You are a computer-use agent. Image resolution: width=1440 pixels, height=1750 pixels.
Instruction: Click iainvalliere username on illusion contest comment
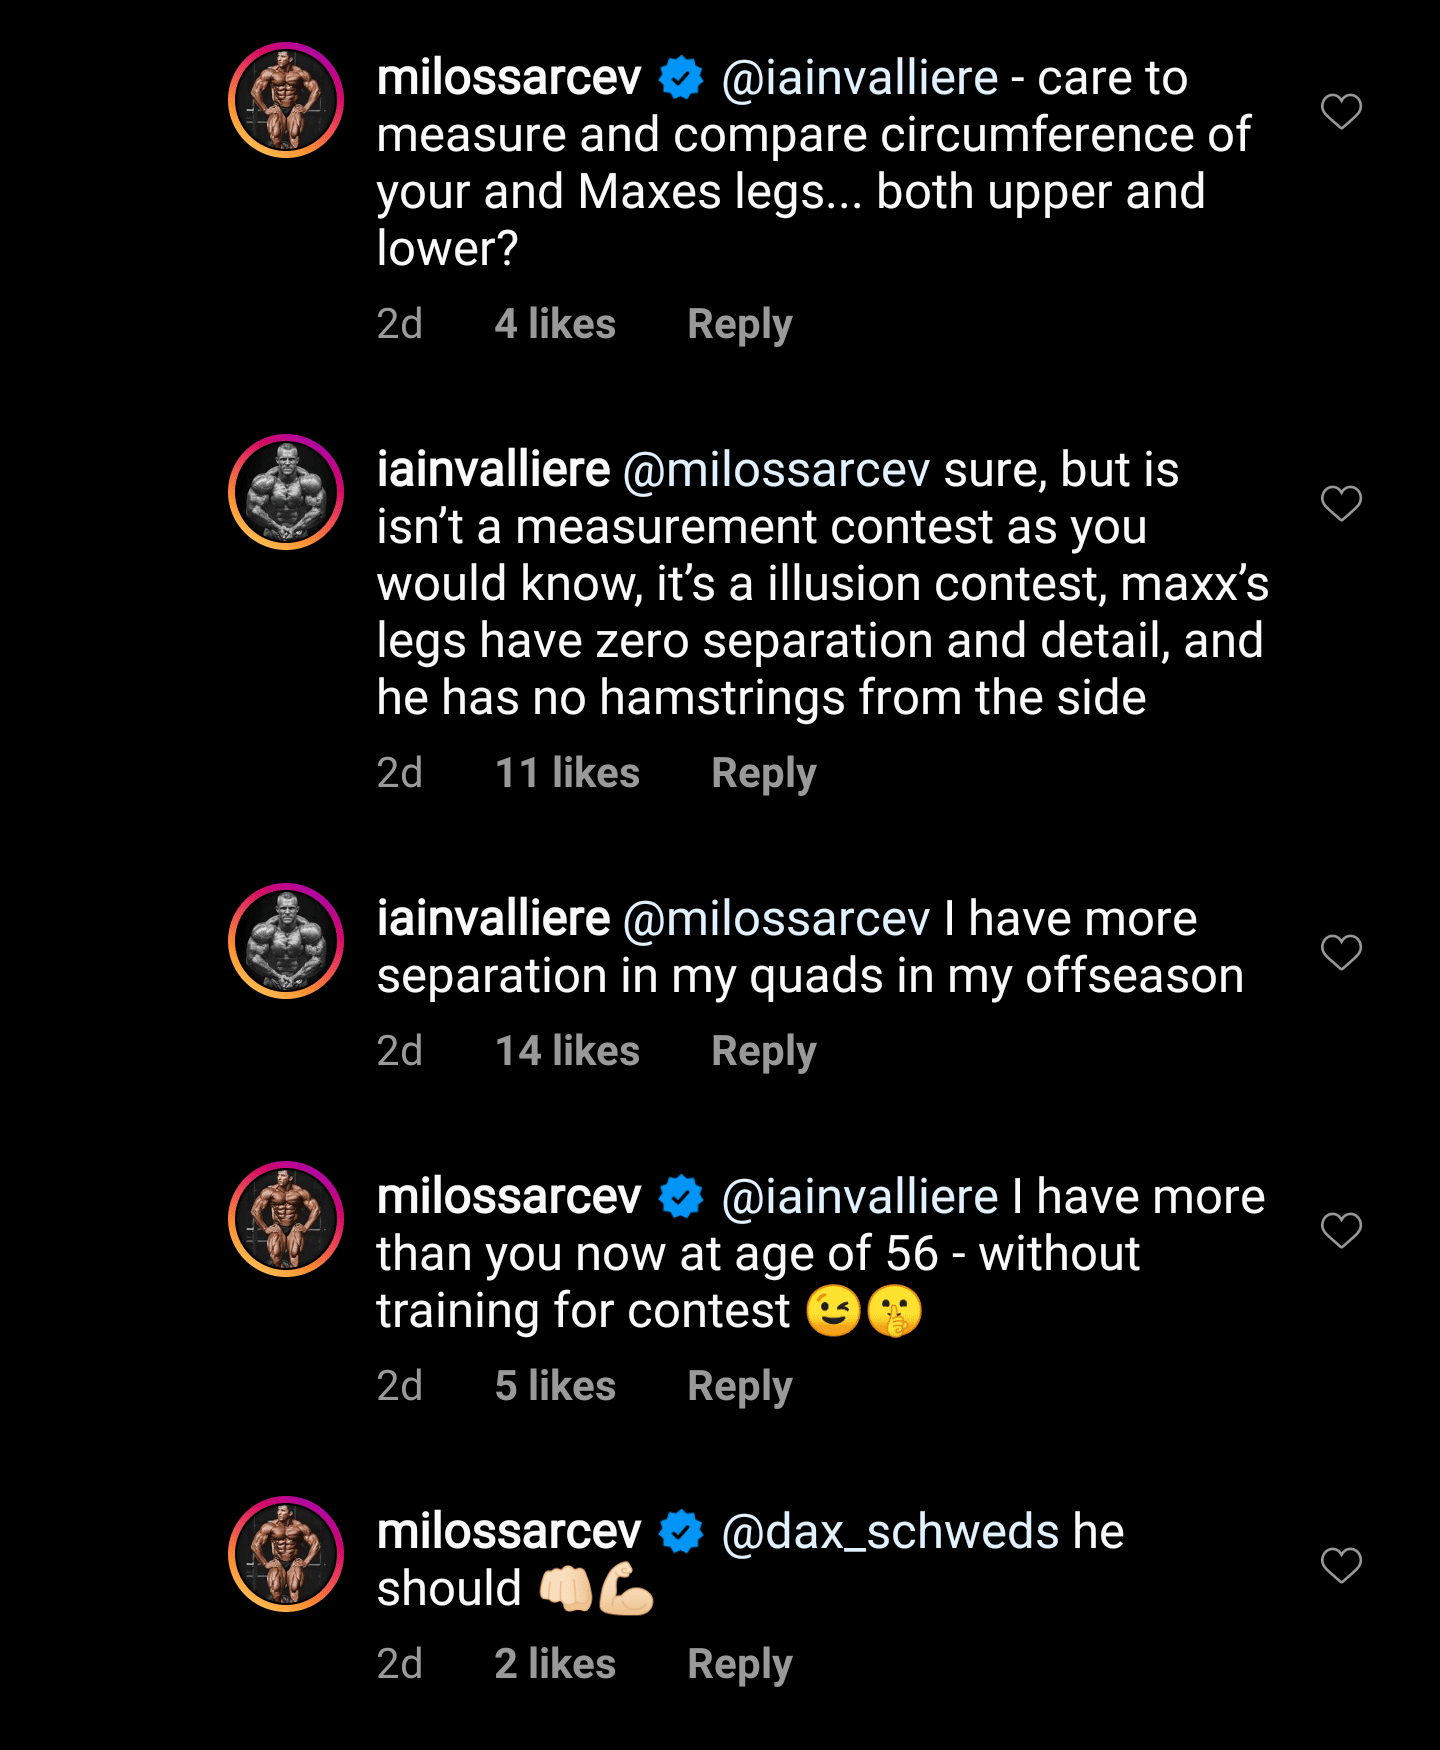493,470
